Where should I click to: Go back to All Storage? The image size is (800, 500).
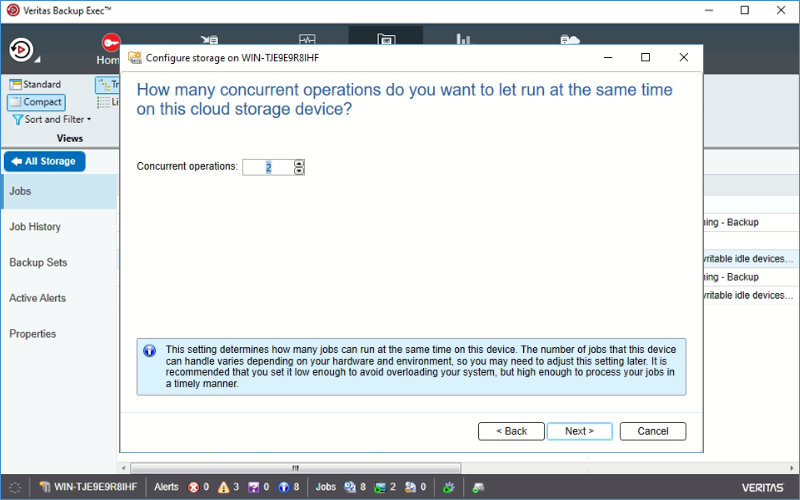[44, 161]
